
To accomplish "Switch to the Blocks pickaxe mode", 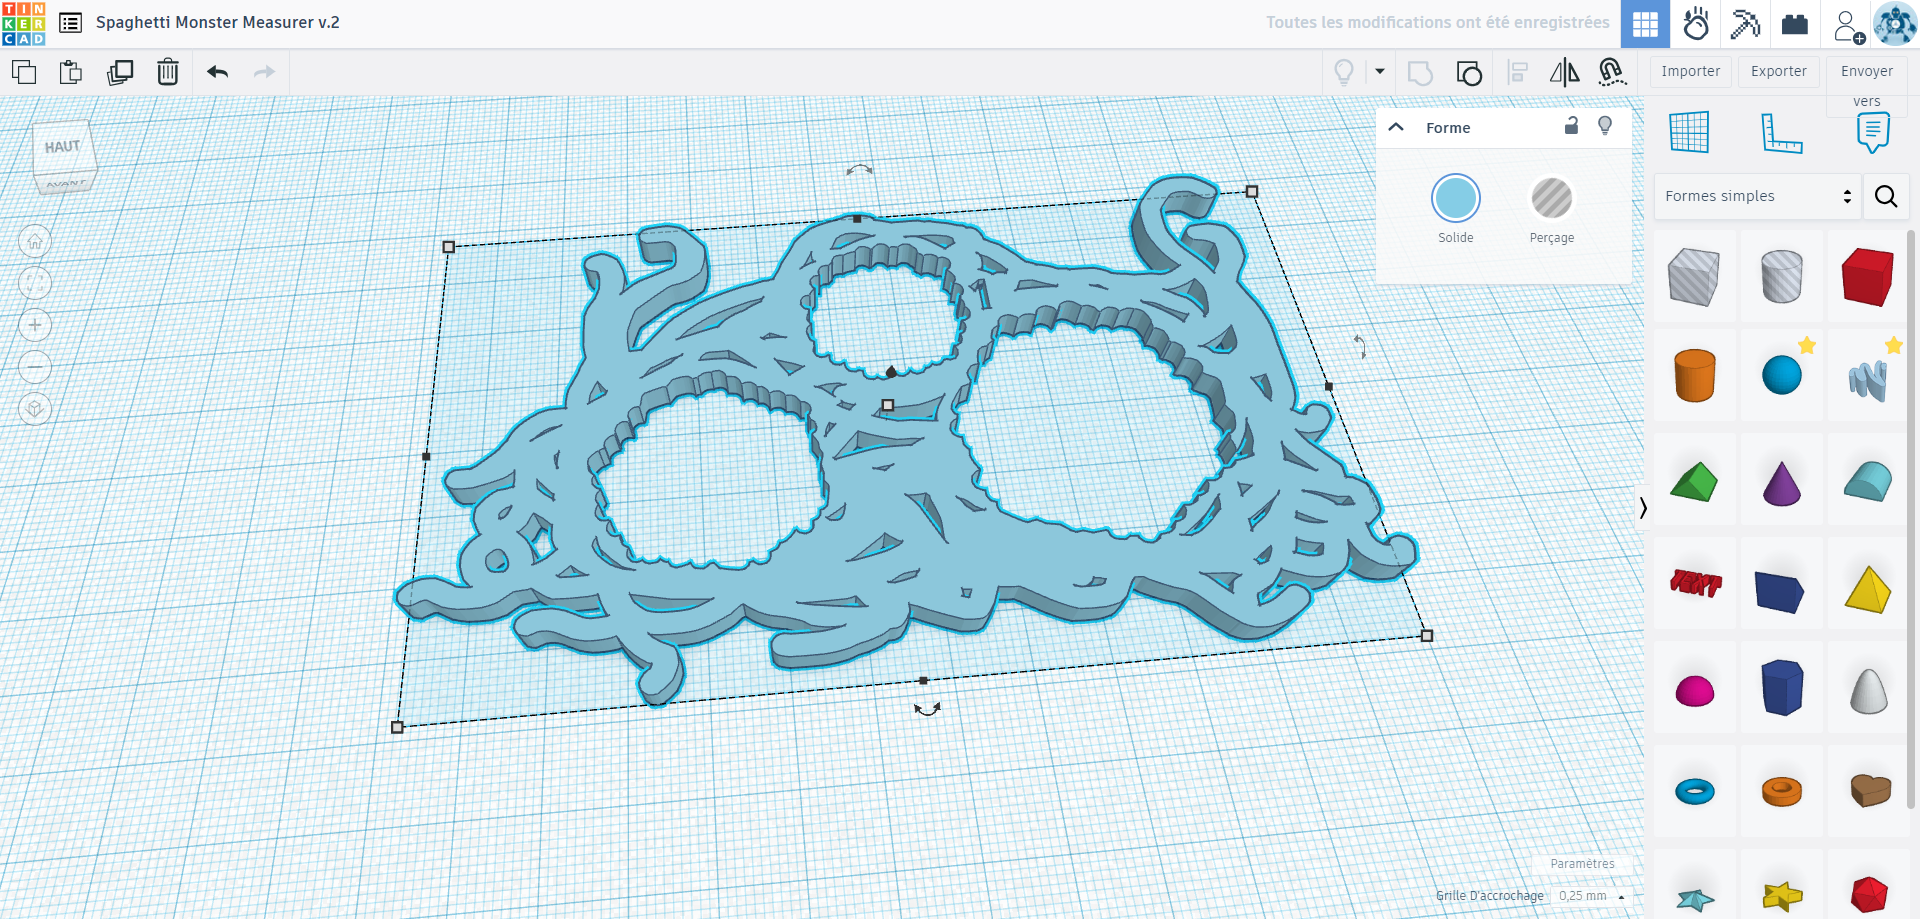I will [1745, 24].
